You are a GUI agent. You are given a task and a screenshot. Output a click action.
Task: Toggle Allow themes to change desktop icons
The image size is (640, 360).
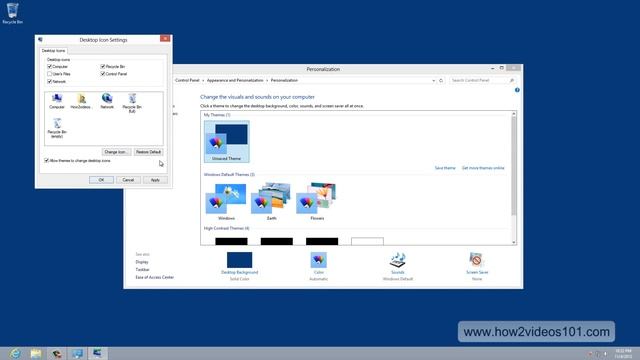click(46, 160)
